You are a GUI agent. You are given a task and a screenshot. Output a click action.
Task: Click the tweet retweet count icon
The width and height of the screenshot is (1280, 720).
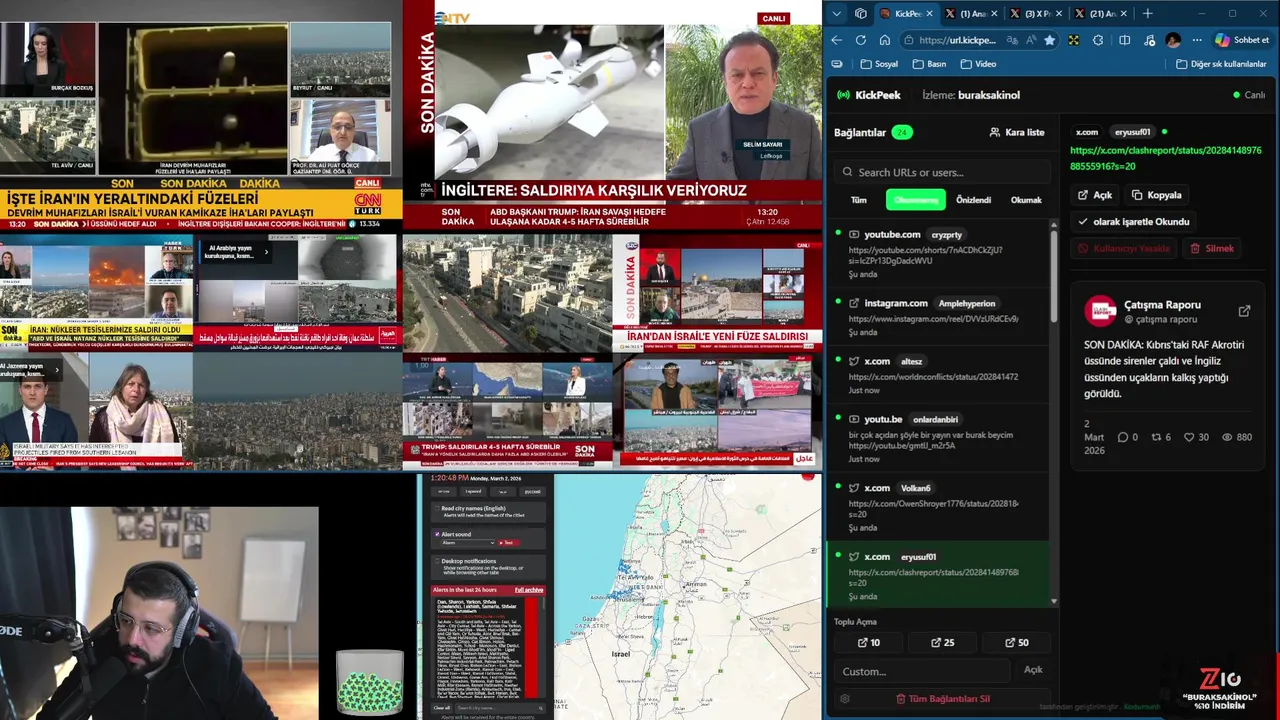1156,437
